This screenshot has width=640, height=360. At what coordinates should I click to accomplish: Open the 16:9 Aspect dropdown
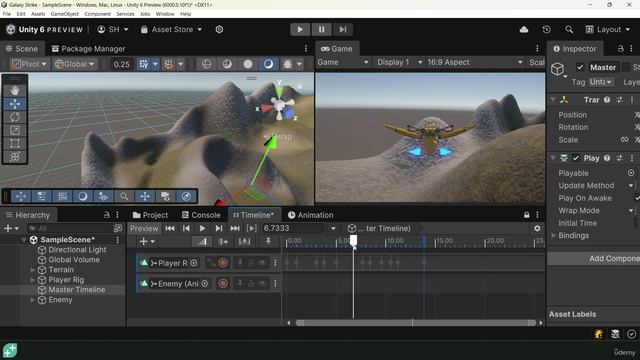pos(475,62)
